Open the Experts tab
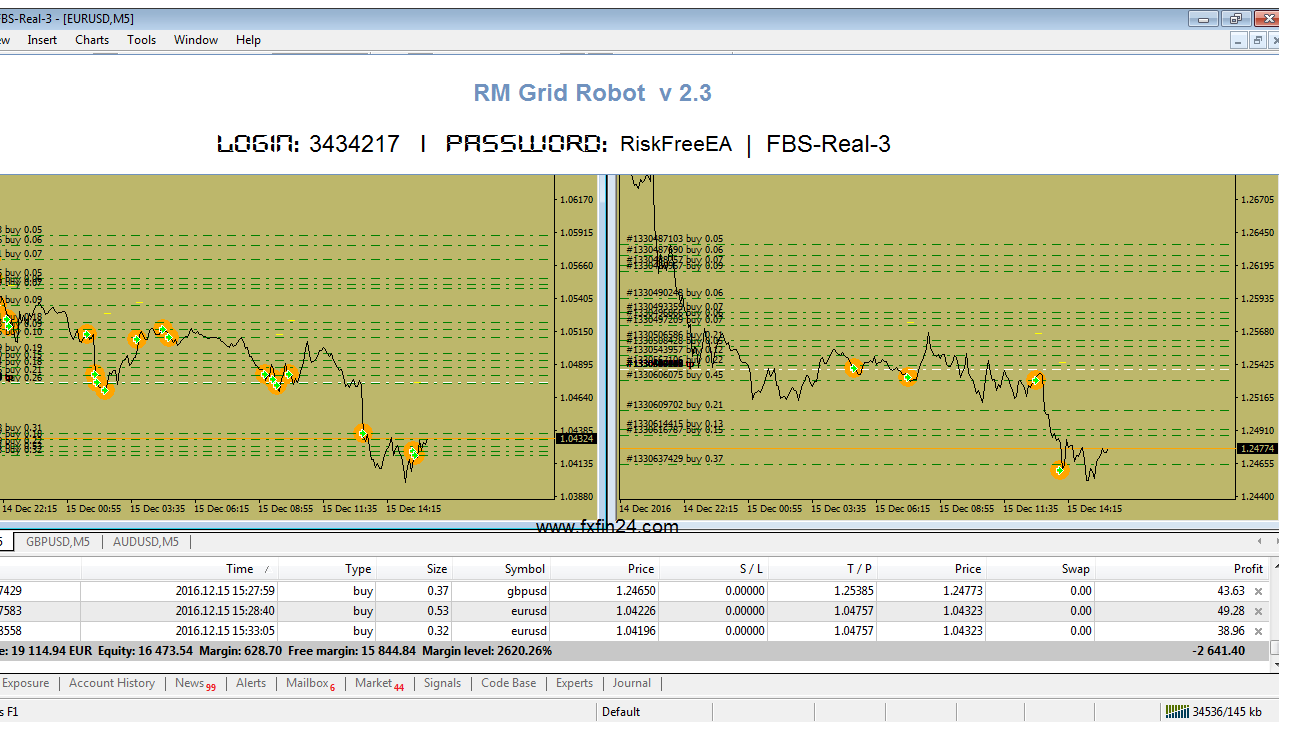1289x735 pixels. (x=574, y=683)
